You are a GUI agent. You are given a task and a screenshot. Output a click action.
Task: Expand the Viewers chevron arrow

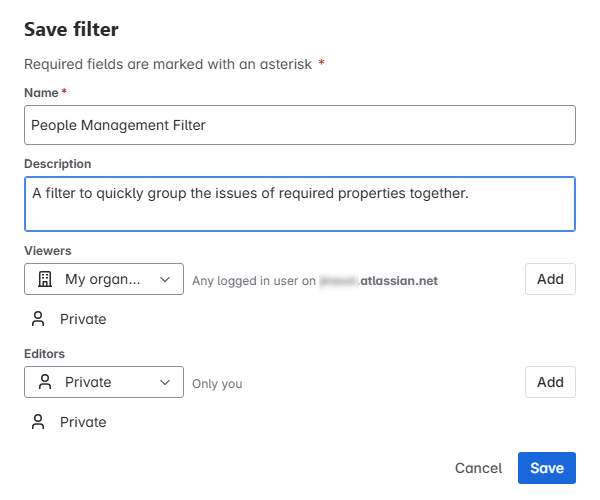pos(165,280)
